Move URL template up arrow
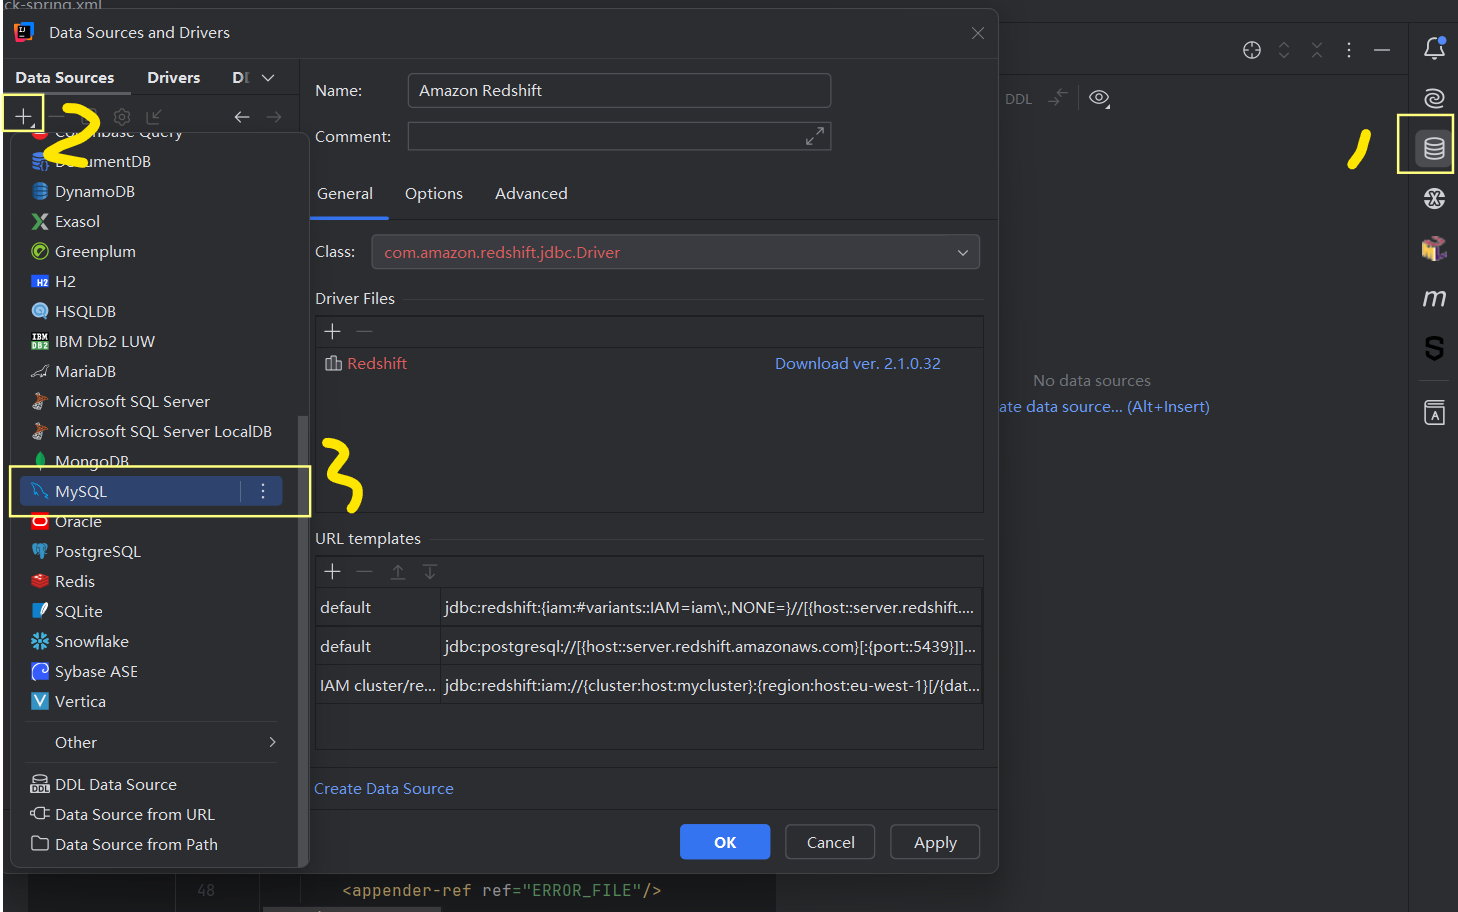The width and height of the screenshot is (1458, 912). pyautogui.click(x=397, y=571)
